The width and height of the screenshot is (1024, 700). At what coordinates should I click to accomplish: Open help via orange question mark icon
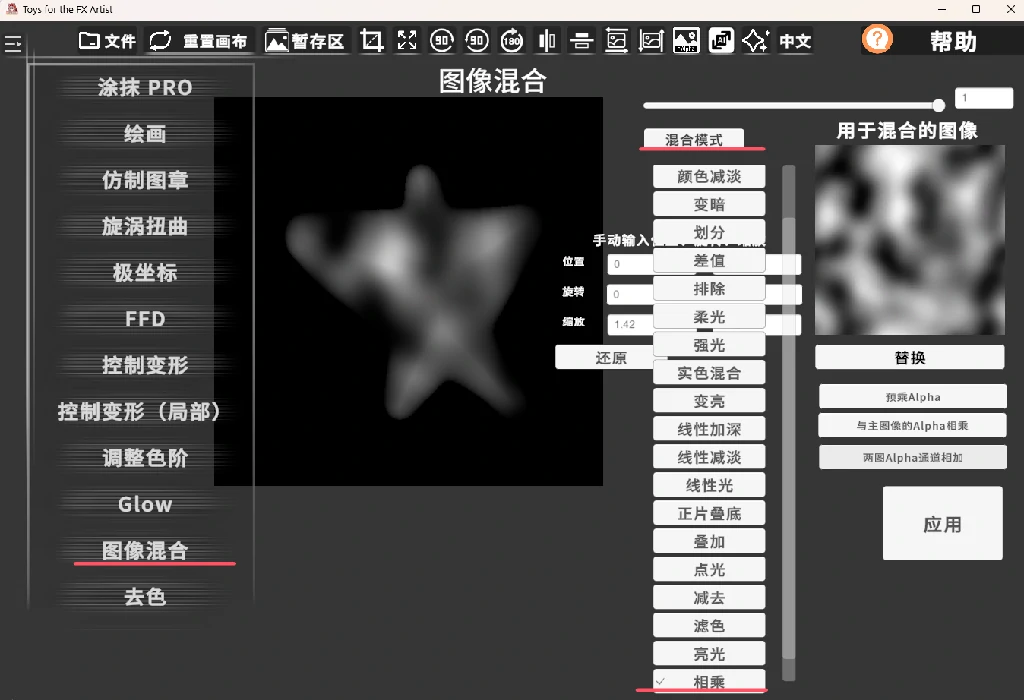pyautogui.click(x=877, y=40)
